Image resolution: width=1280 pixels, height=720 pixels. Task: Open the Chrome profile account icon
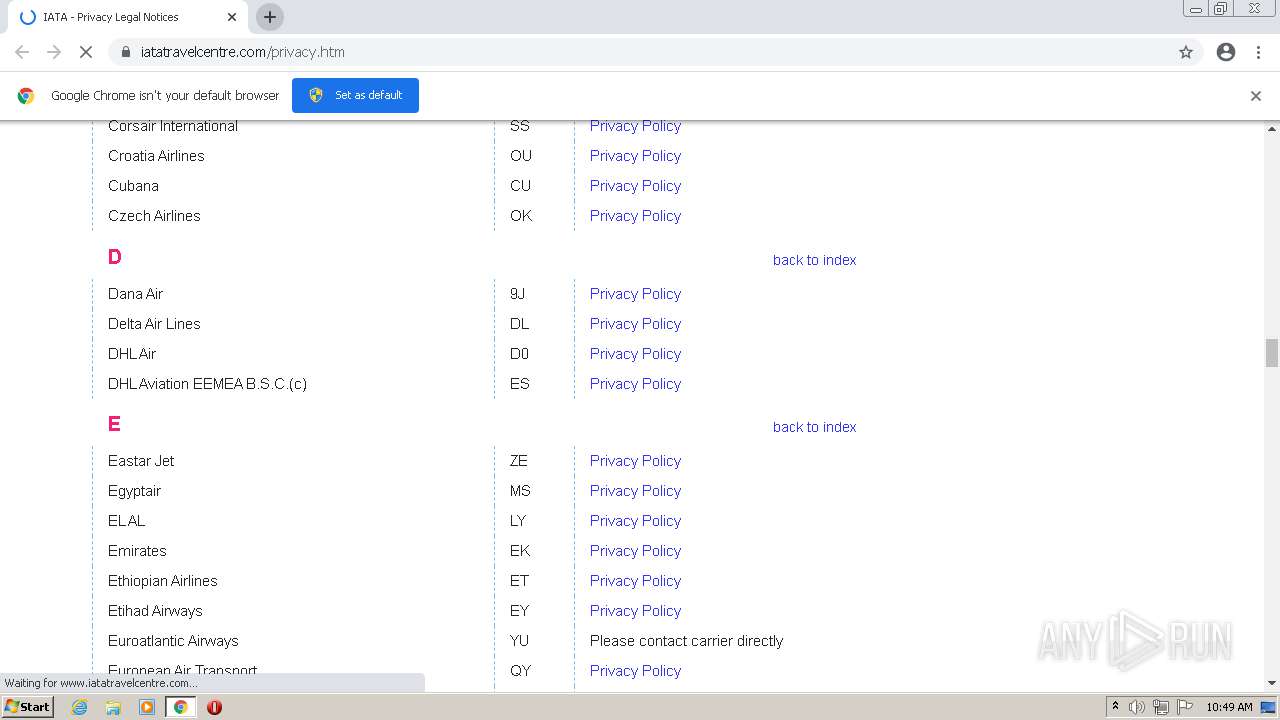pos(1226,52)
